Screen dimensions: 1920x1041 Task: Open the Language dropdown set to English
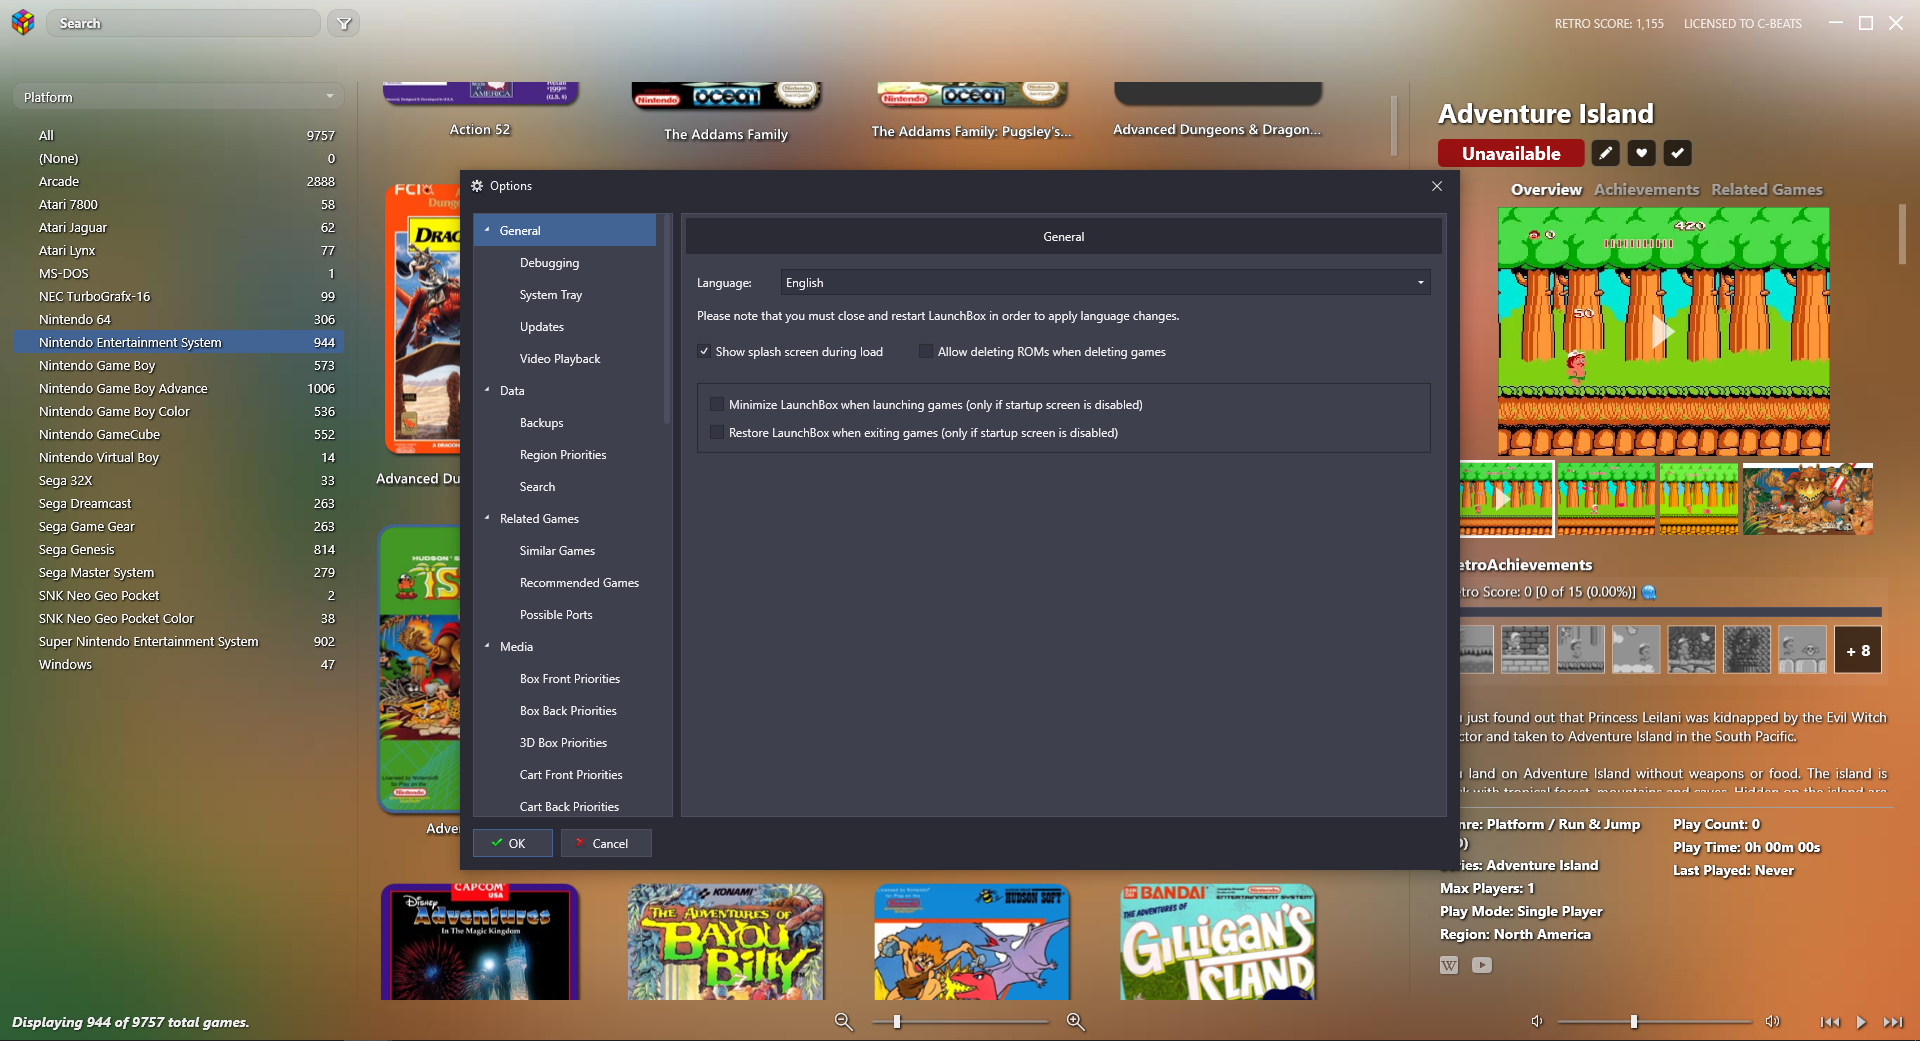1105,283
